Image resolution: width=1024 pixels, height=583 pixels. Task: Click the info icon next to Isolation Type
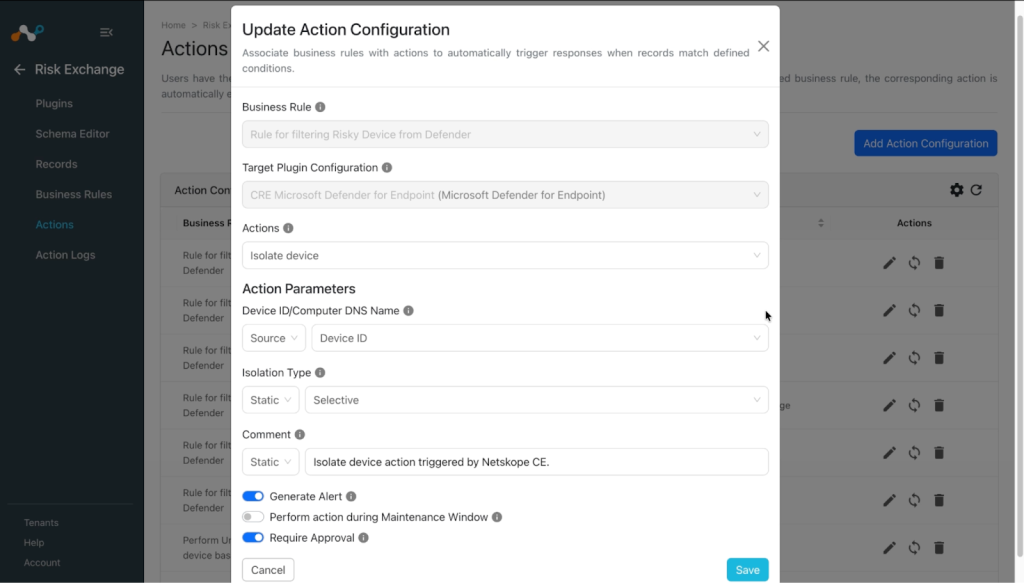coord(320,373)
